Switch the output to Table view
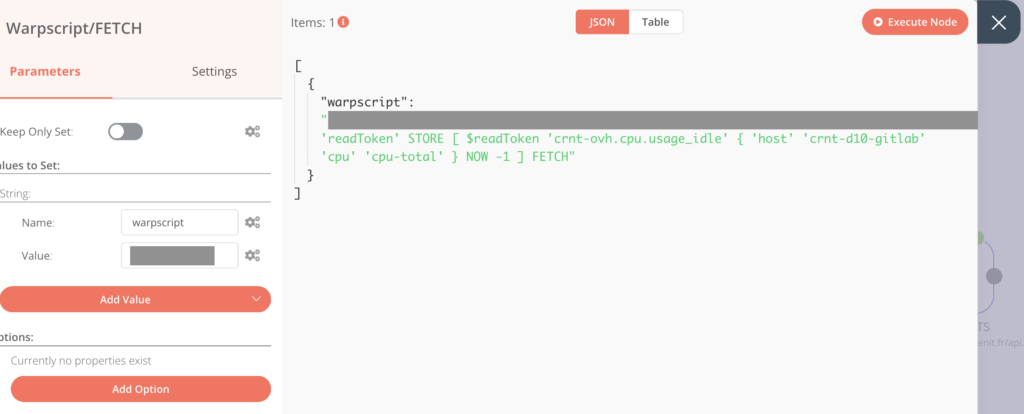Viewport: 1024px width, 414px height. [655, 22]
